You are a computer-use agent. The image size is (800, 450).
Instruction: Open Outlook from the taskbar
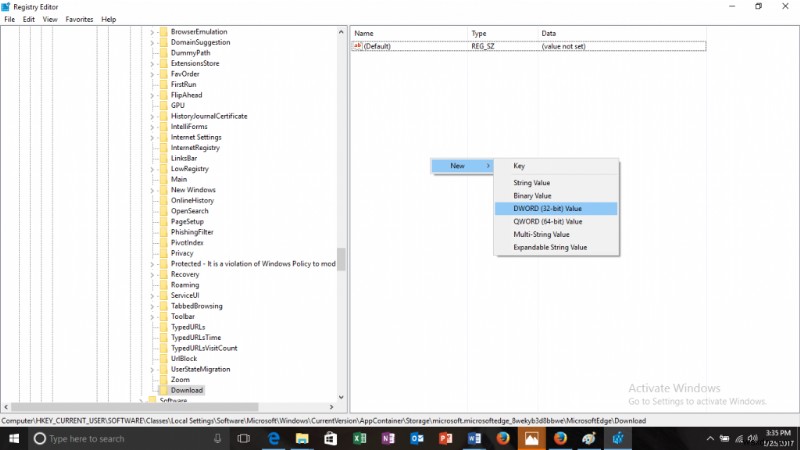click(417, 438)
